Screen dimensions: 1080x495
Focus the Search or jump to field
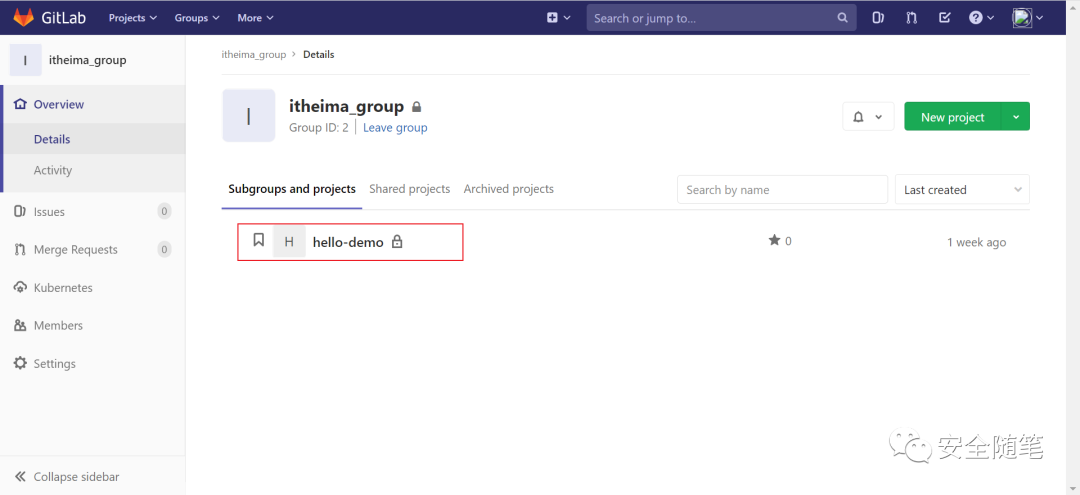click(x=721, y=18)
